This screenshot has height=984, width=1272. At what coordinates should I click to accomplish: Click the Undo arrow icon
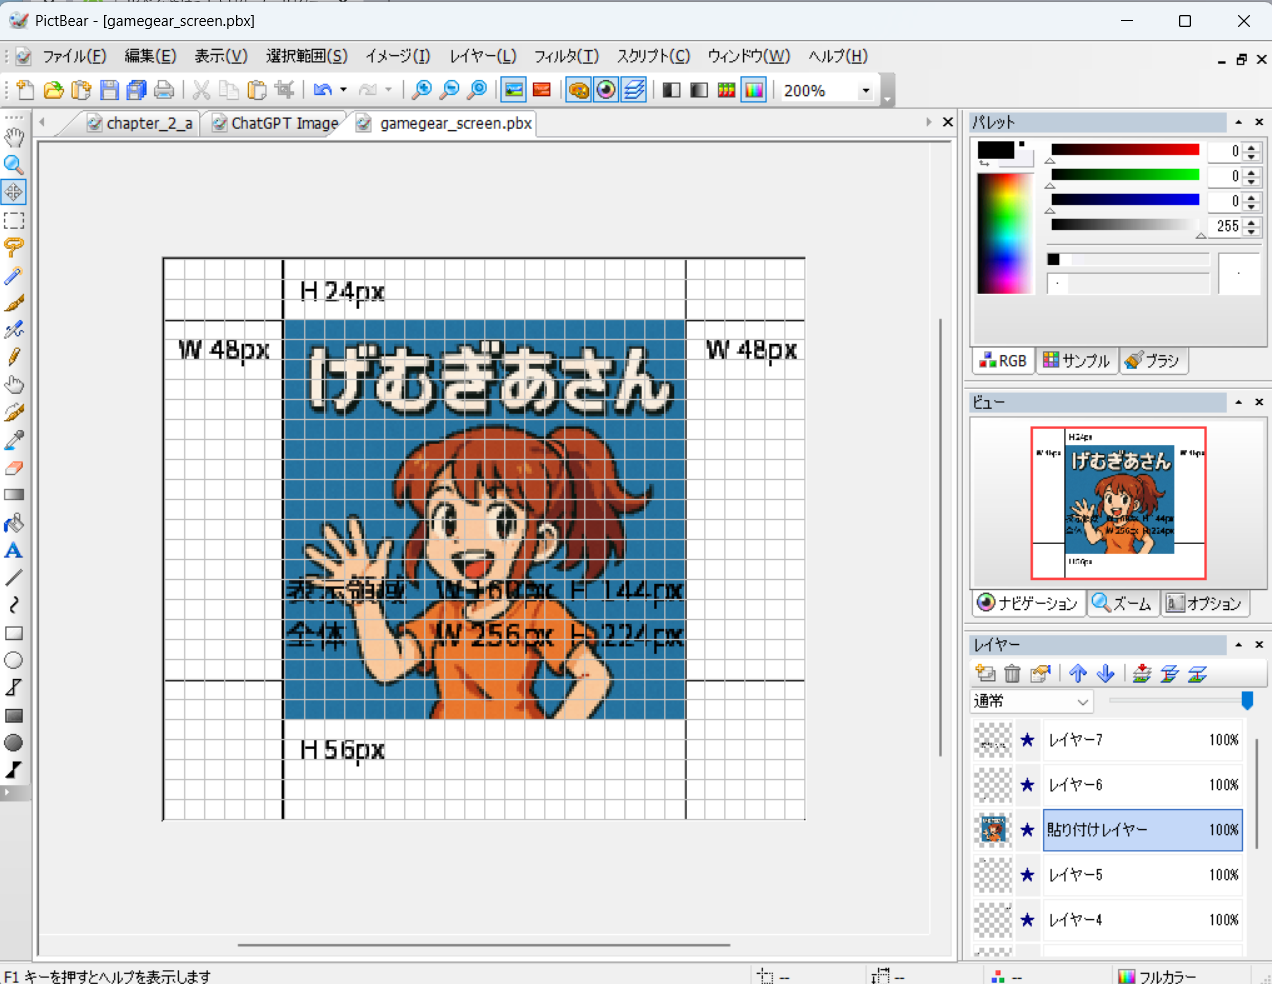(x=322, y=90)
